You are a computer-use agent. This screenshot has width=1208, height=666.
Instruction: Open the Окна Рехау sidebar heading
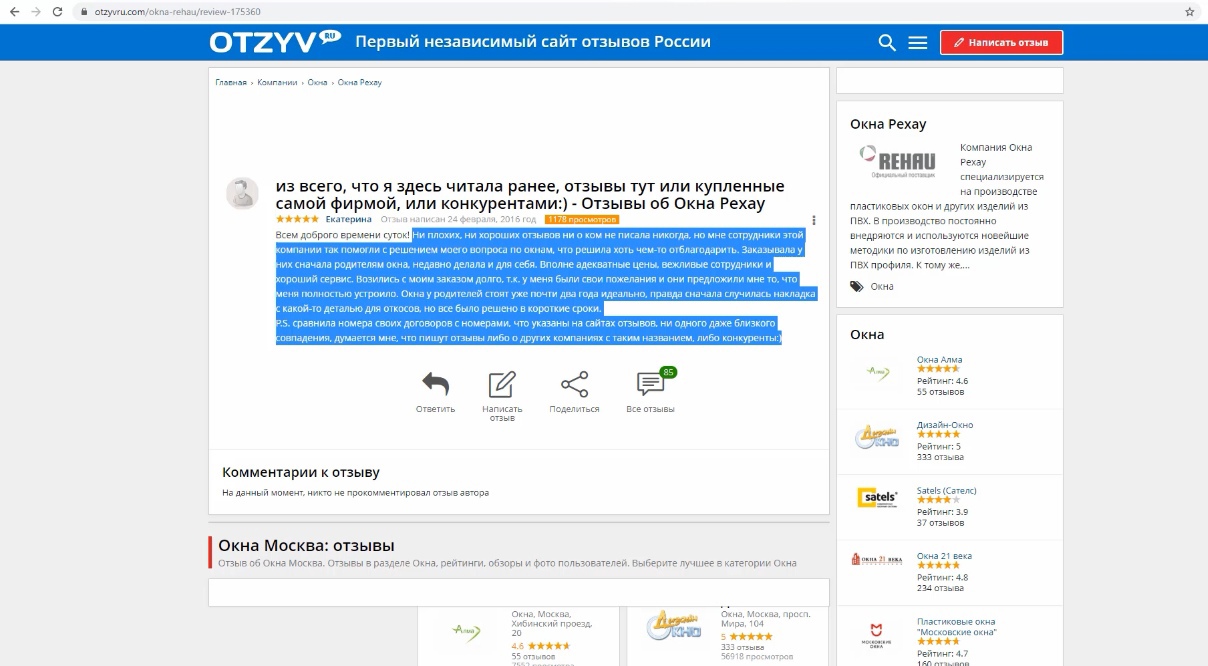(888, 124)
